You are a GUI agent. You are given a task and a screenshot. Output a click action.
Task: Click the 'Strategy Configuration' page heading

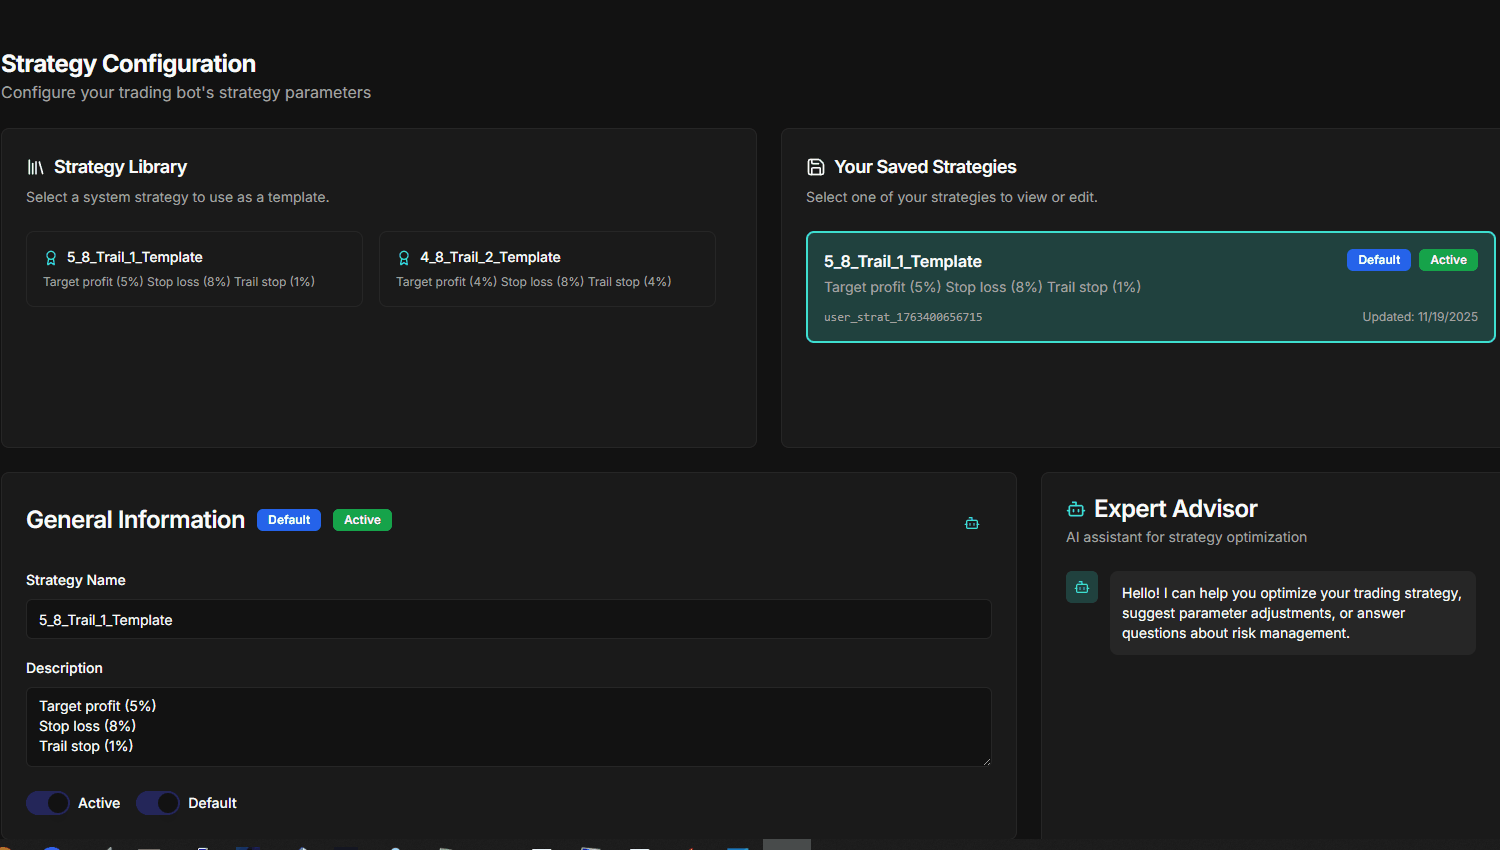click(x=129, y=64)
